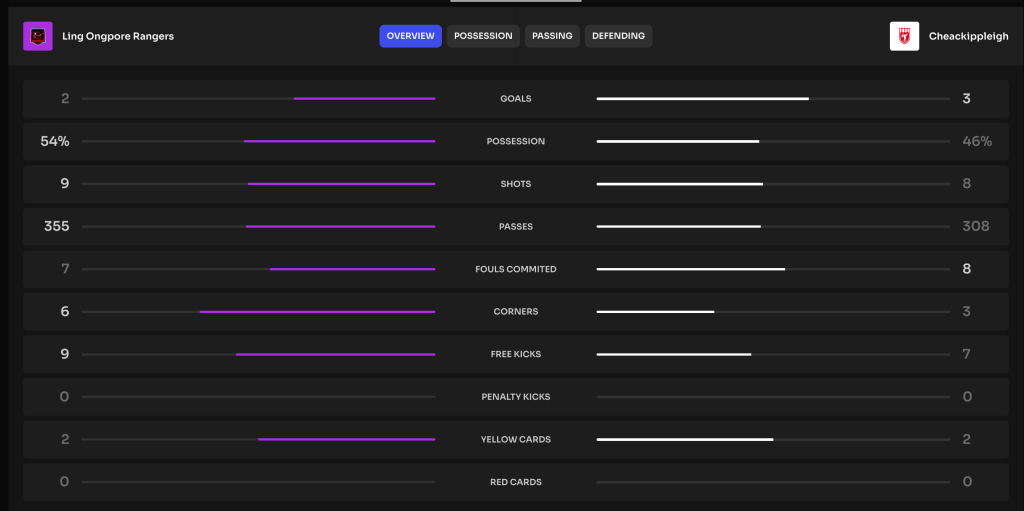Click the Free Kicks row label
This screenshot has width=1024, height=511.
(x=516, y=355)
